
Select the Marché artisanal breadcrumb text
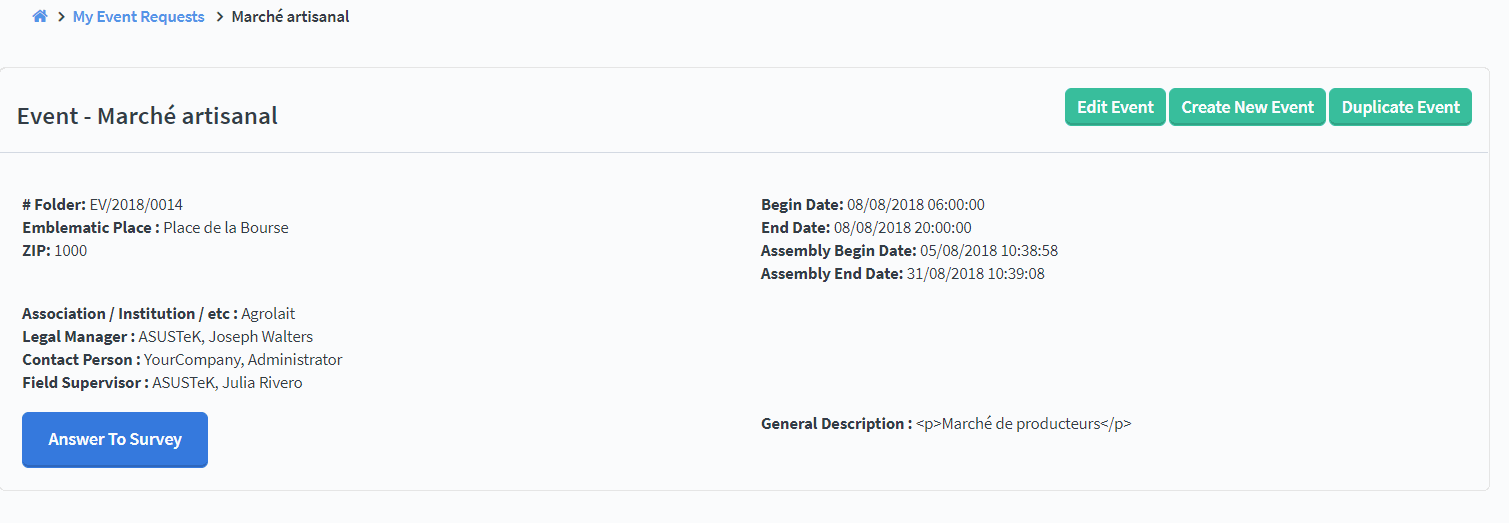pos(290,17)
